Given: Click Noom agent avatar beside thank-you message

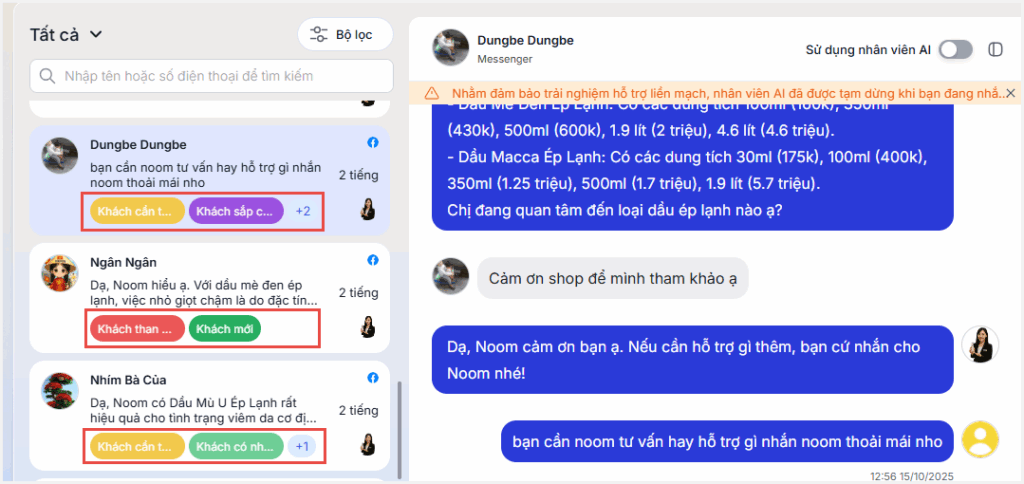Looking at the screenshot, I should coord(979,345).
